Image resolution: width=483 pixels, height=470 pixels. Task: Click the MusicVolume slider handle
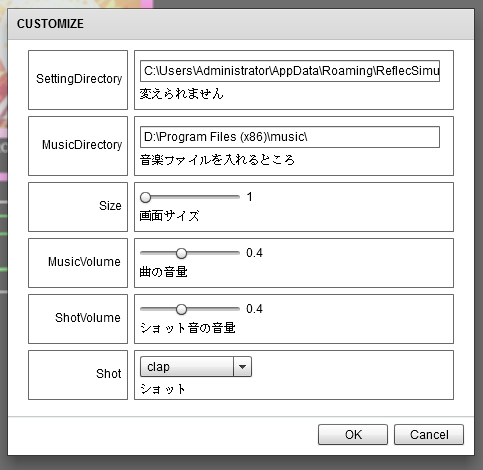tap(181, 253)
